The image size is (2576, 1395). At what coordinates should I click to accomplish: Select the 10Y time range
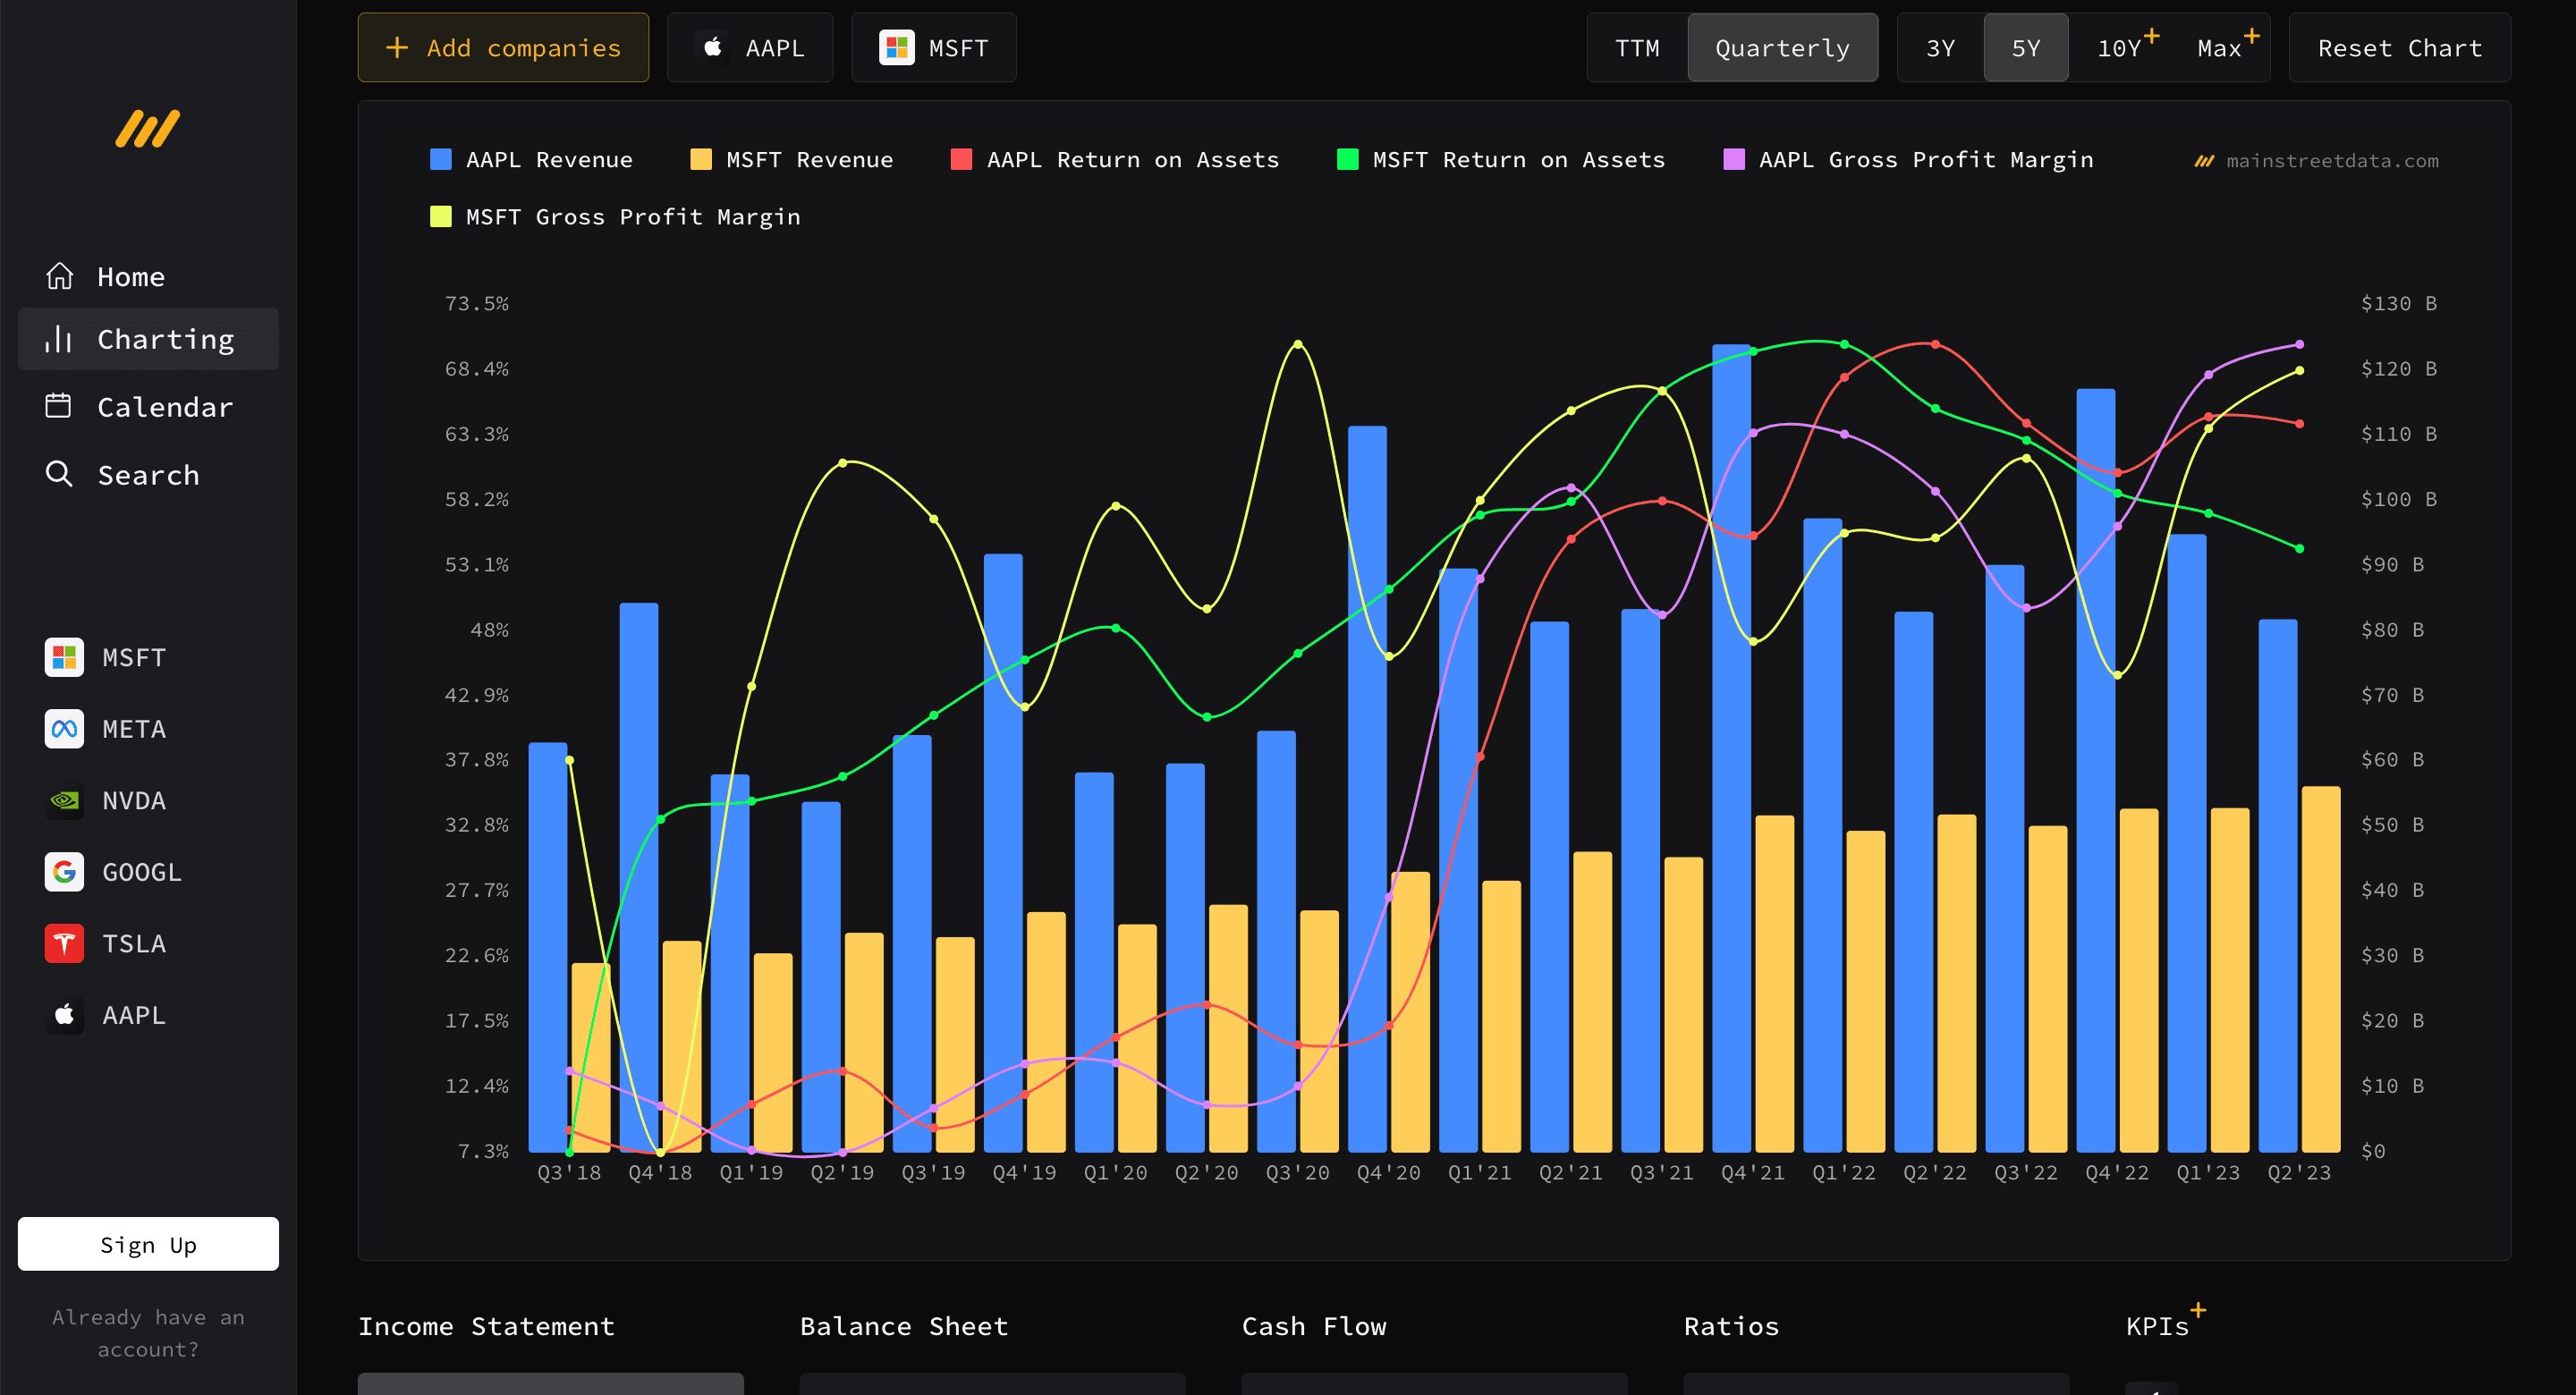[x=2118, y=48]
